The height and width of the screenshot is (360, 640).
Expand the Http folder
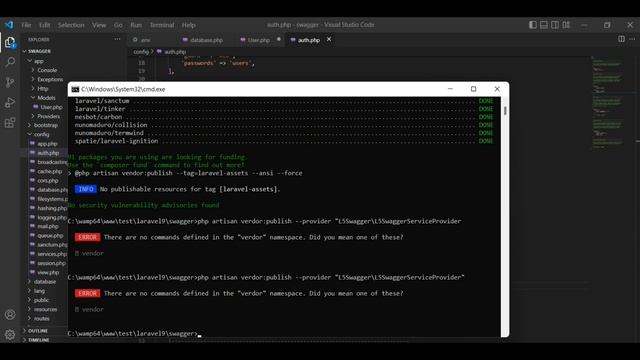pos(42,89)
